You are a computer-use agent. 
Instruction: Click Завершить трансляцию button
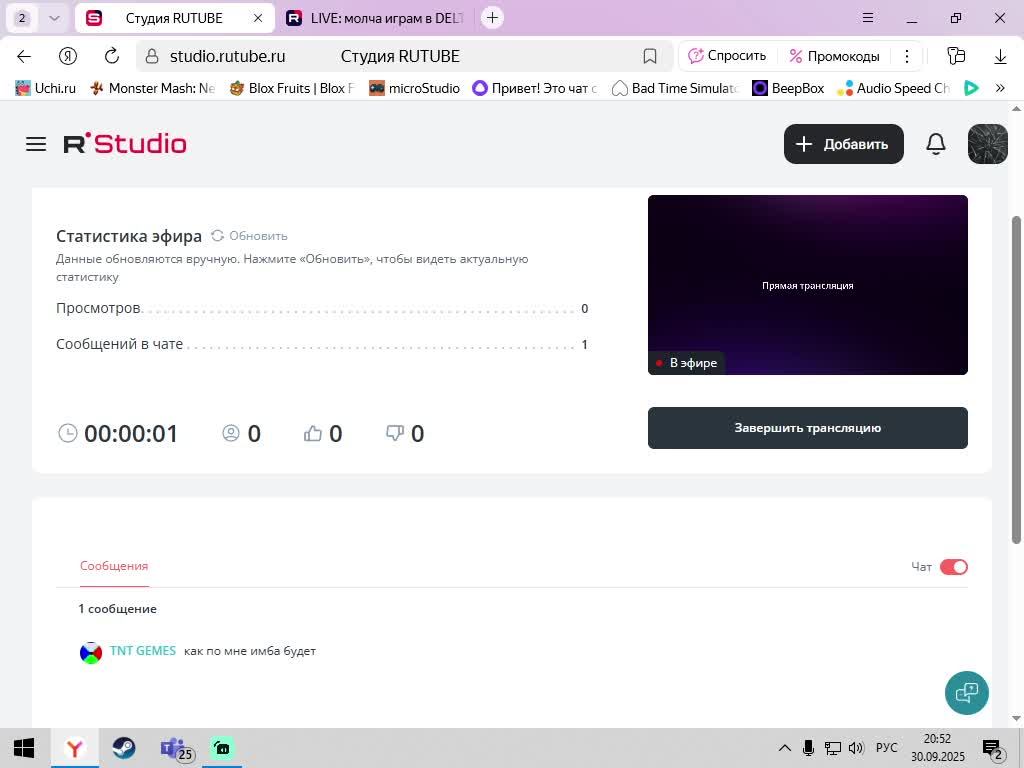pyautogui.click(x=807, y=428)
